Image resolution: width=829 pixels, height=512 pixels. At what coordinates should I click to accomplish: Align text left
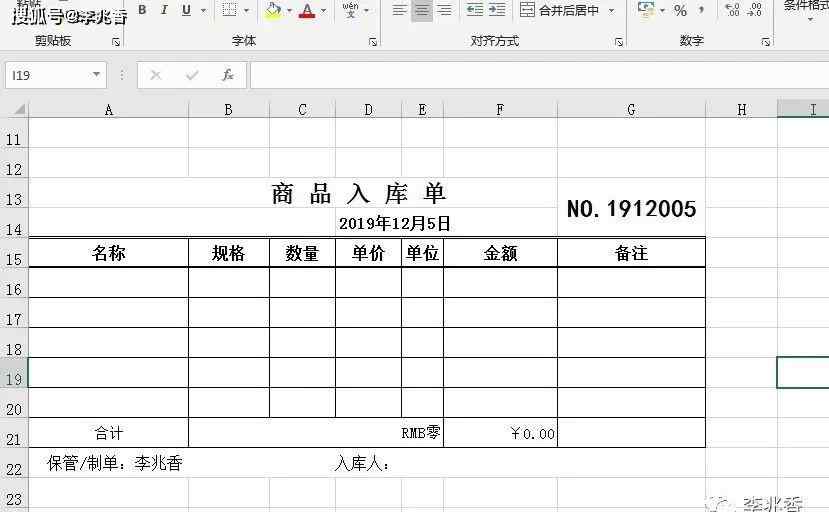(x=400, y=10)
